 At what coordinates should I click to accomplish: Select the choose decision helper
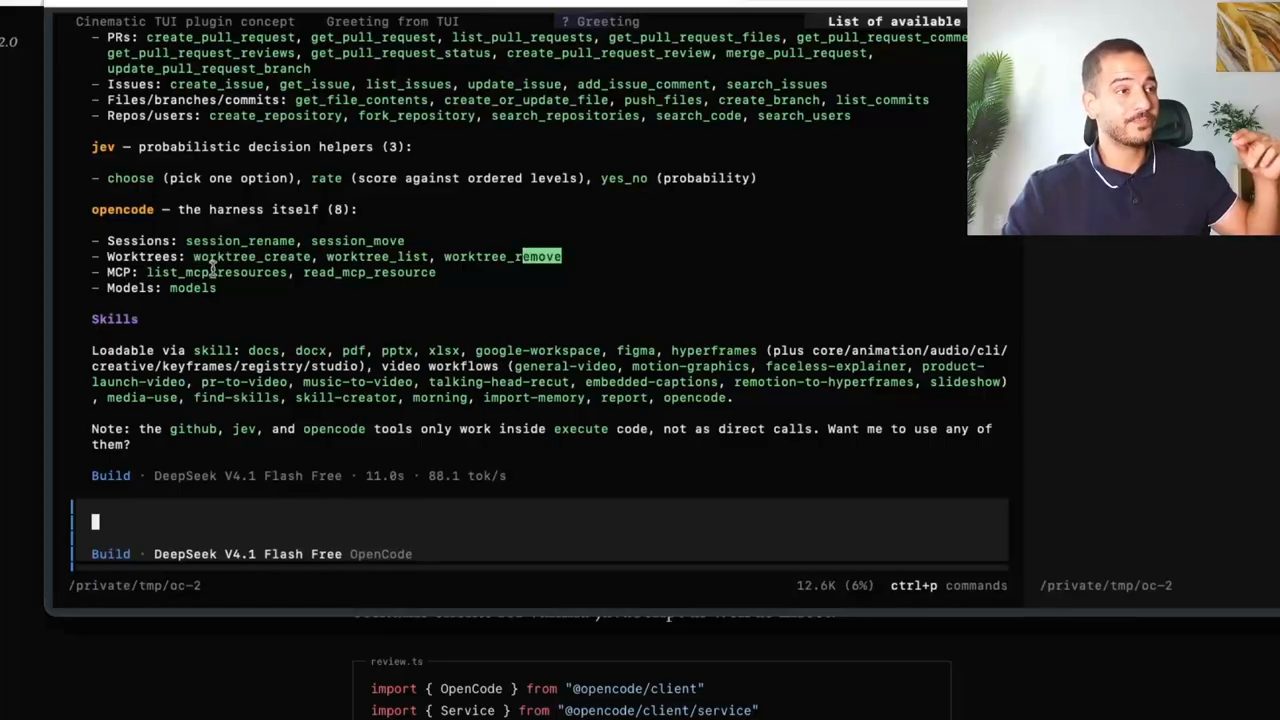point(131,178)
